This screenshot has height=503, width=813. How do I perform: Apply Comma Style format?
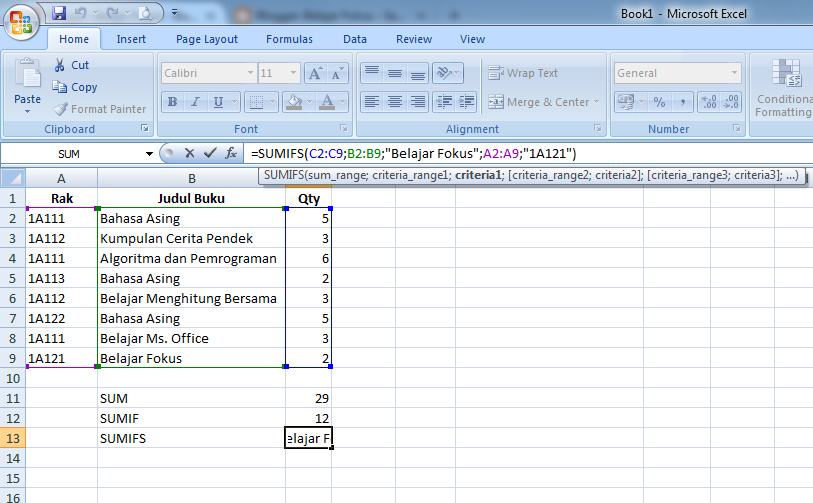coord(682,102)
